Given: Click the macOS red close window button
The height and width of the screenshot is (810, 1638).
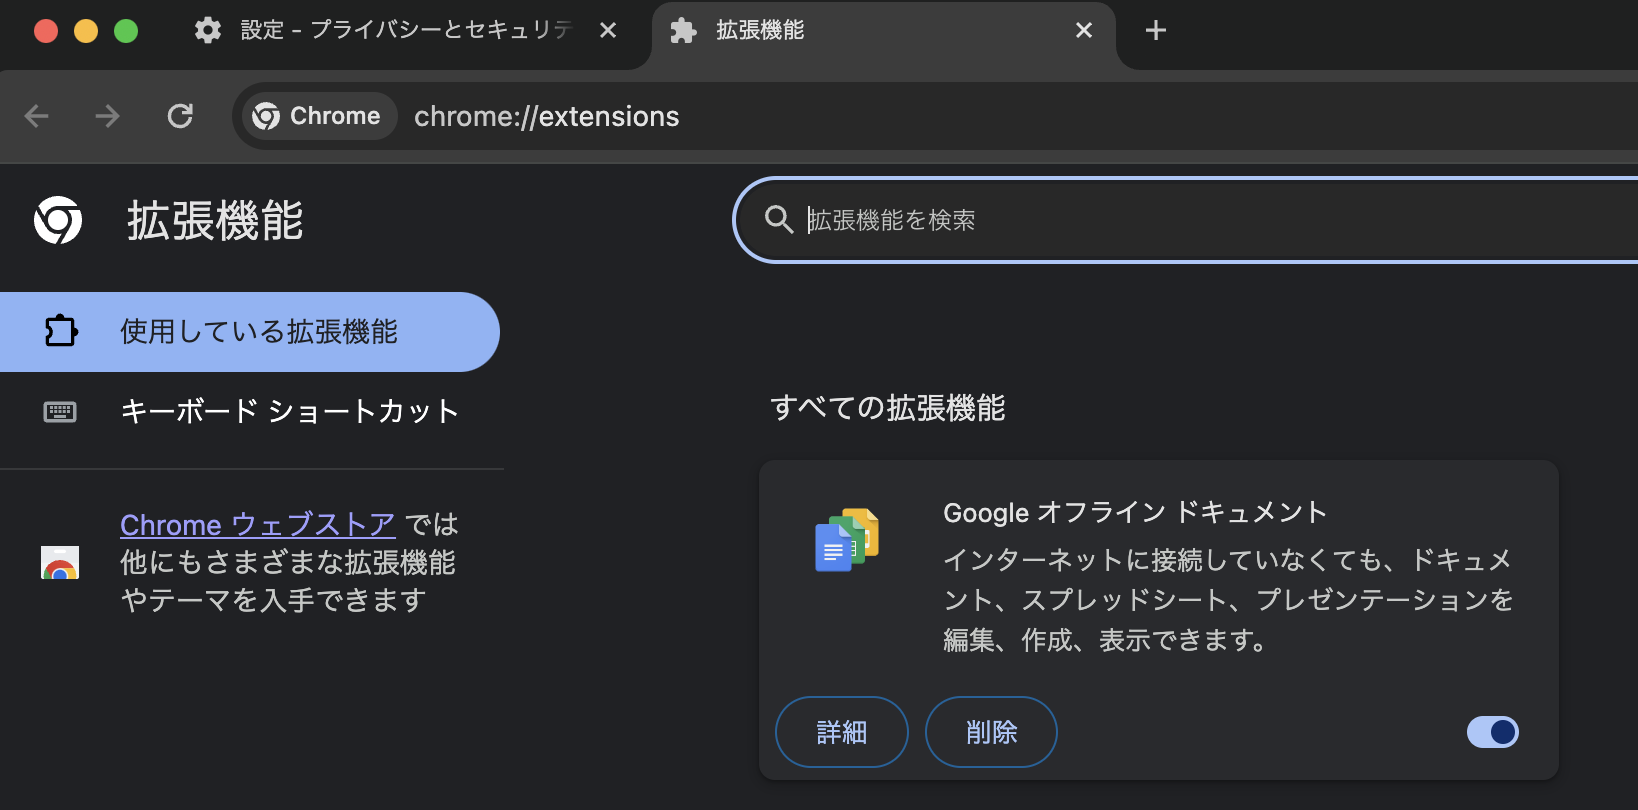Looking at the screenshot, I should tap(46, 31).
